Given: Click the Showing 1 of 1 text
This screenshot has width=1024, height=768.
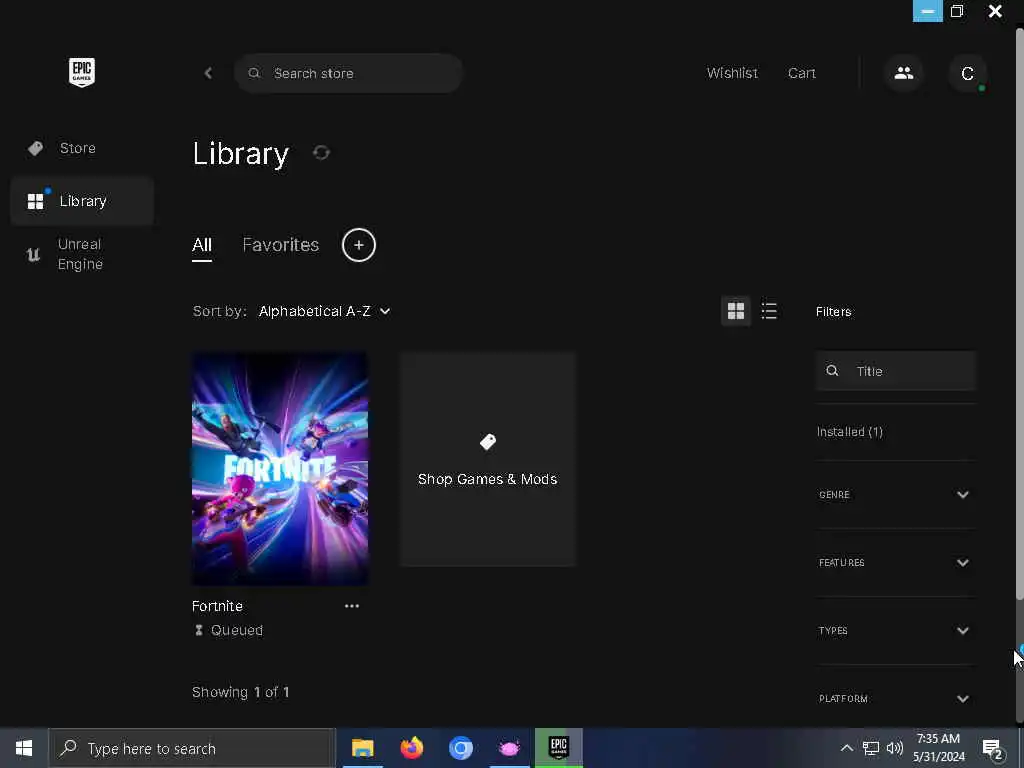Looking at the screenshot, I should click(x=240, y=692).
